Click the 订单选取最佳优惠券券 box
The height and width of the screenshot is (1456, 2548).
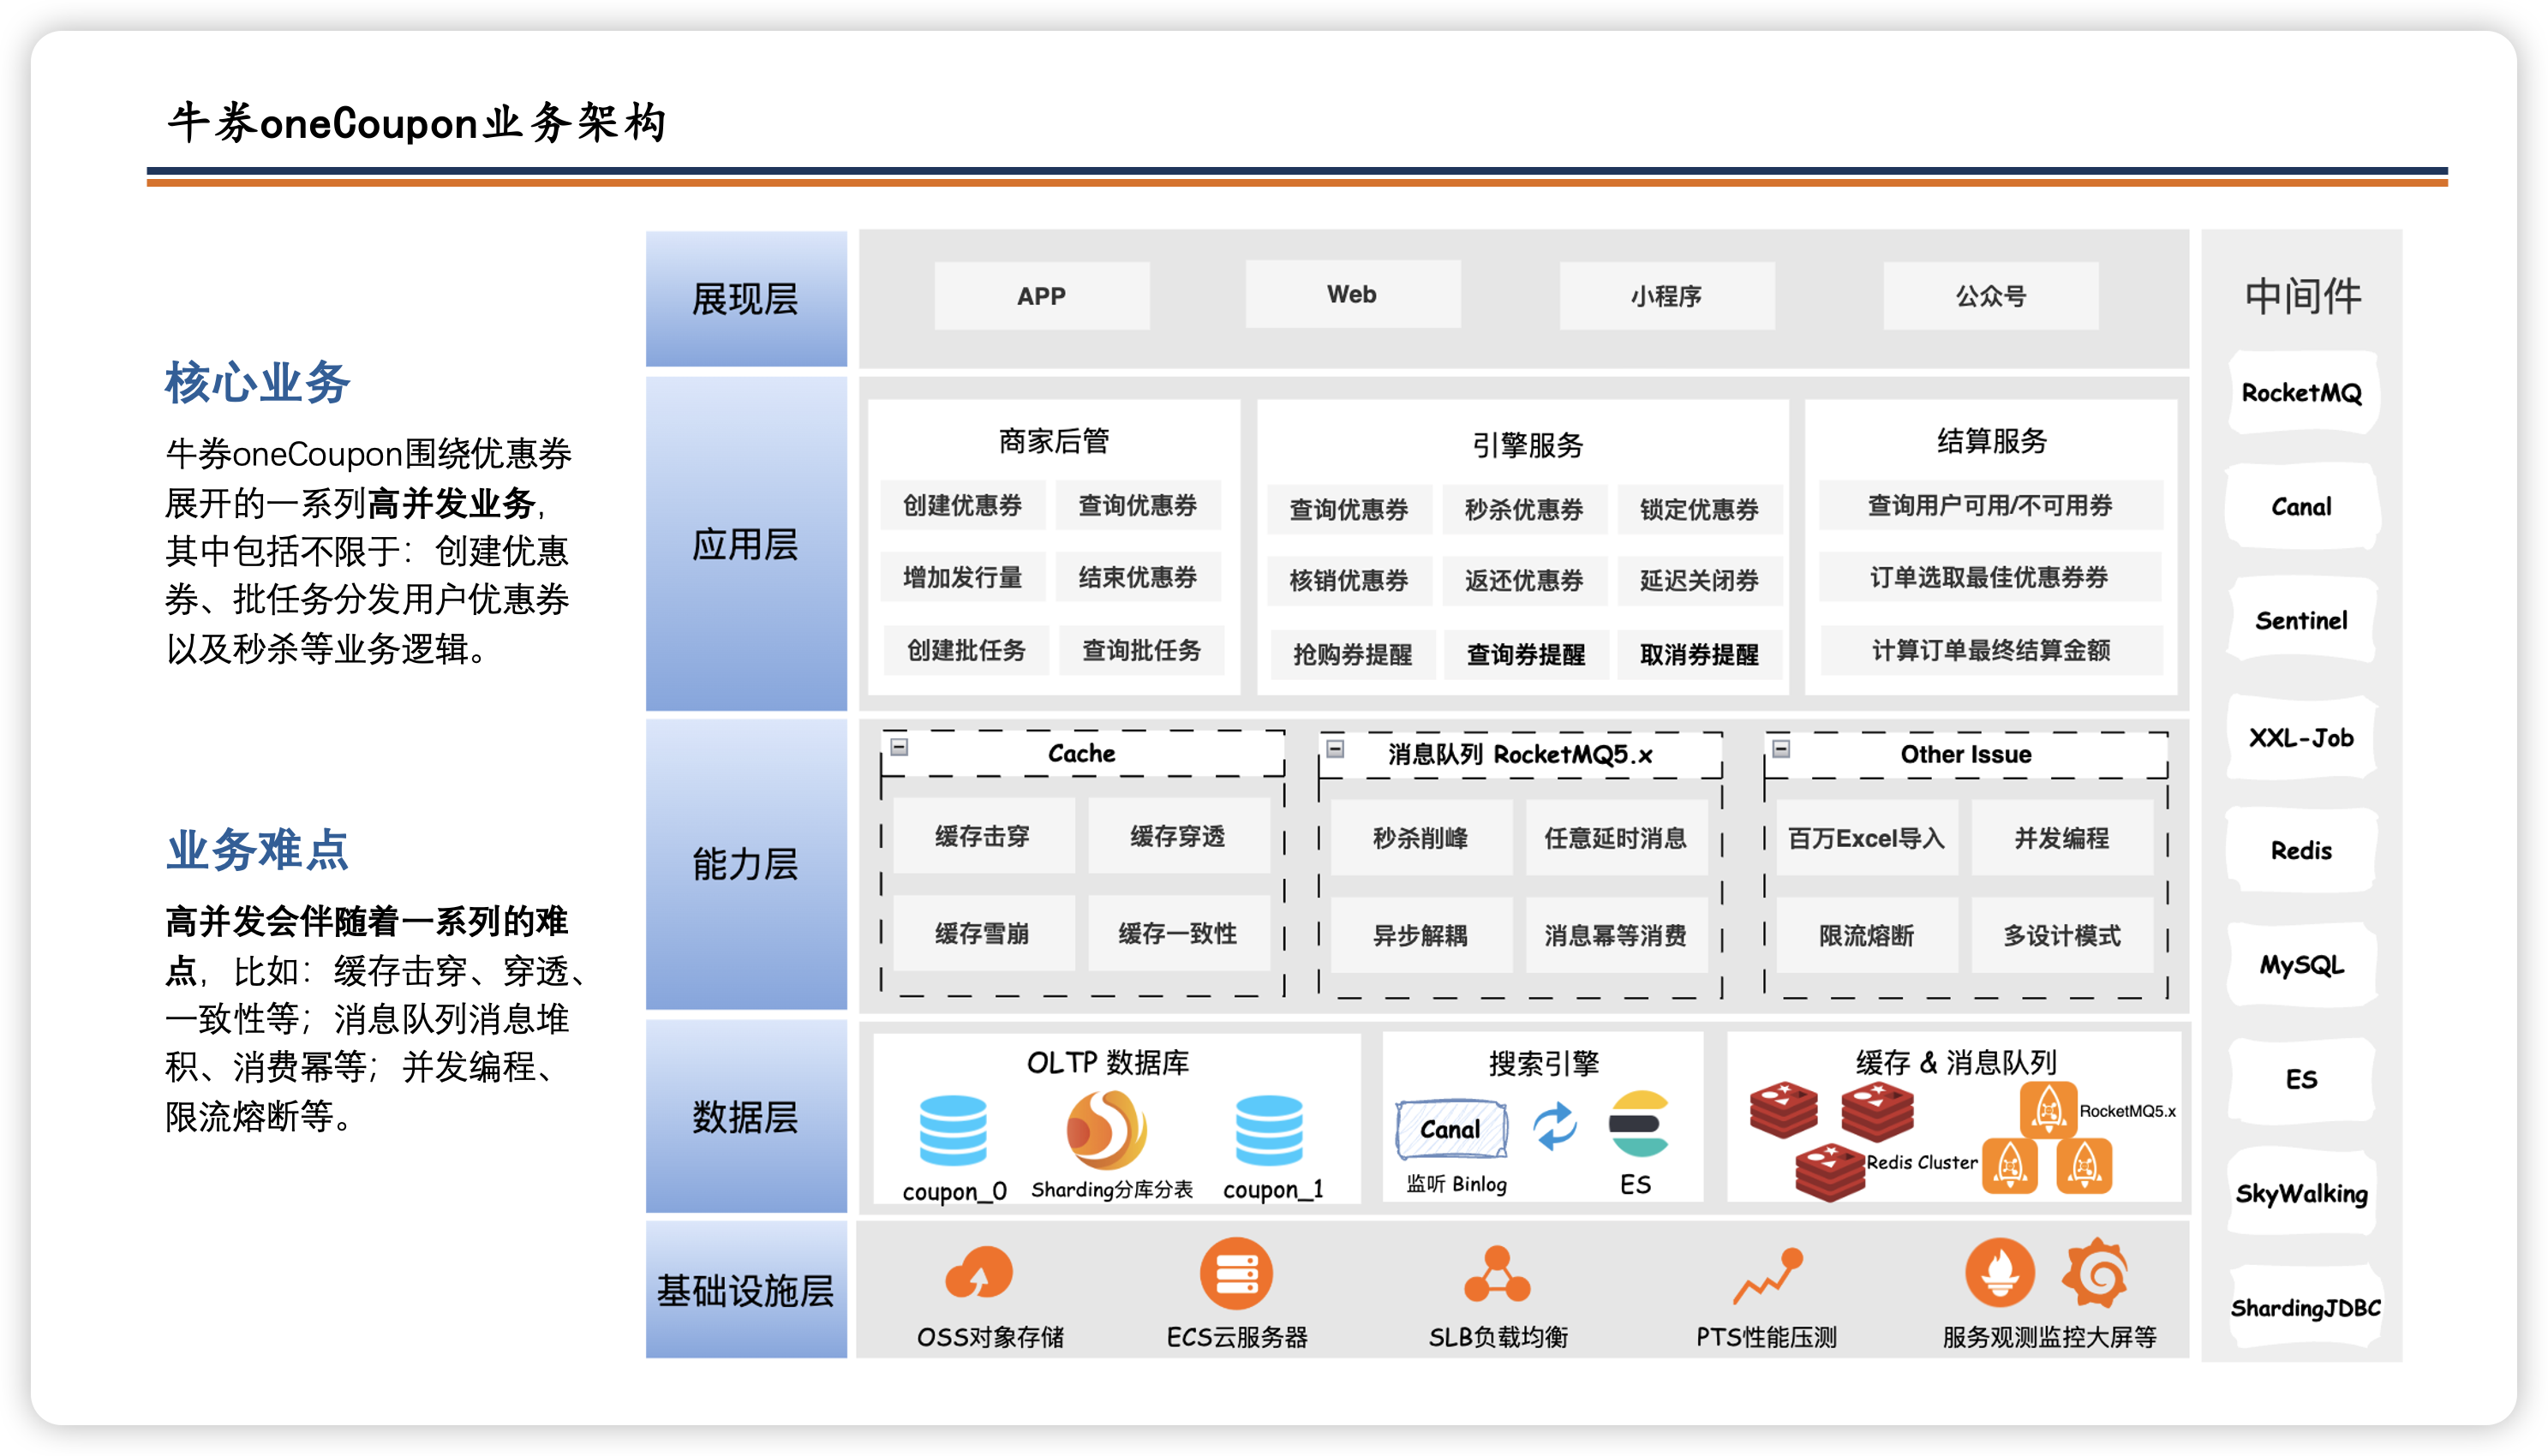pyautogui.click(x=1990, y=577)
